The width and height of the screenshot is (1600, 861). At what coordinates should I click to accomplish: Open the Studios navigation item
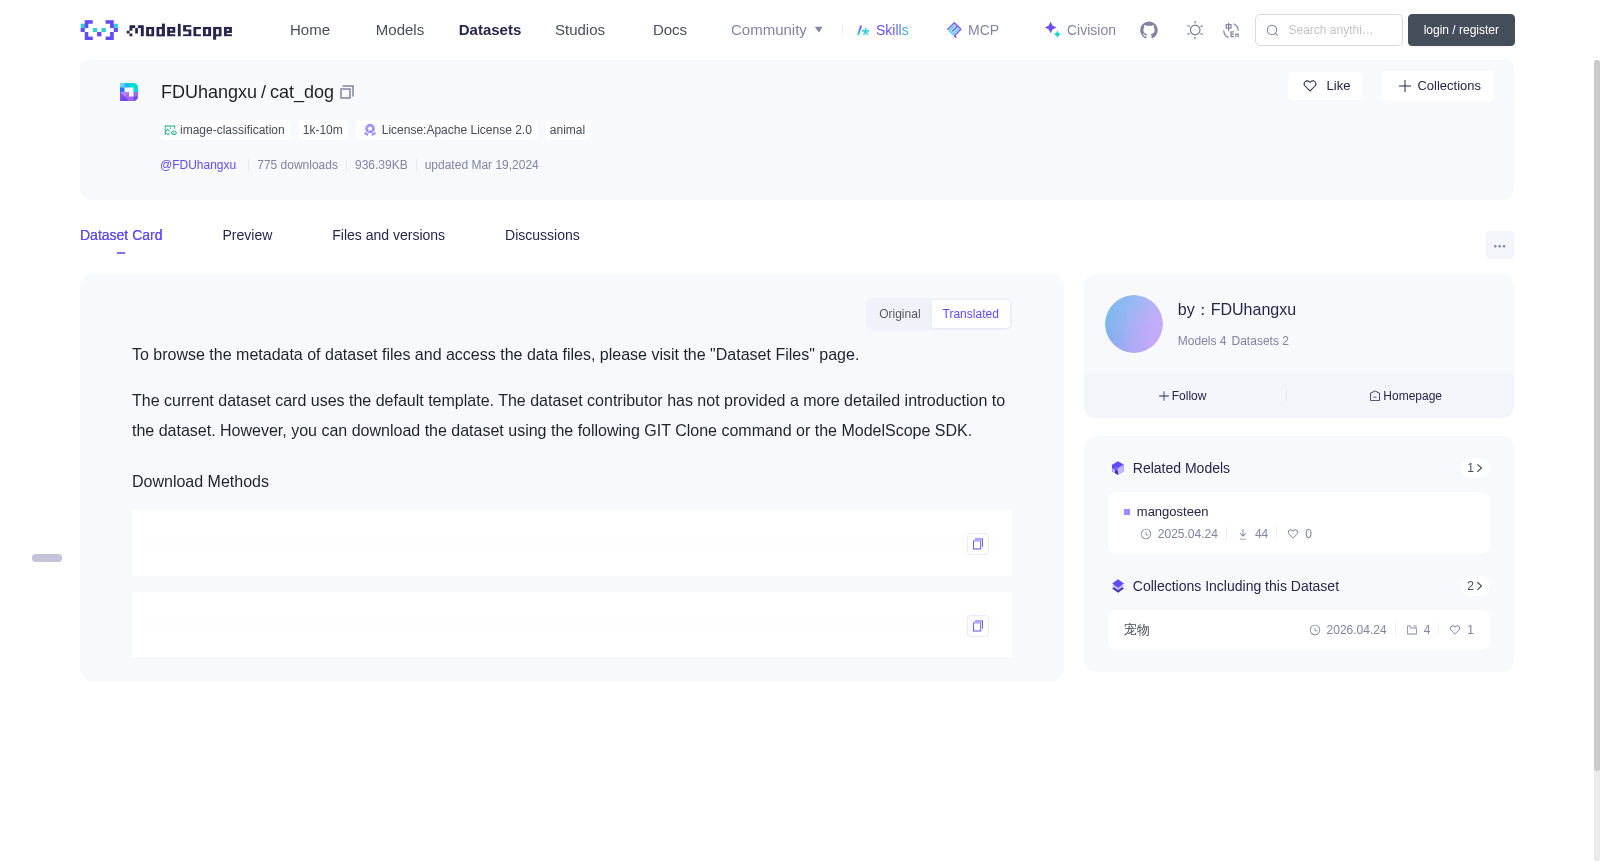pos(580,30)
